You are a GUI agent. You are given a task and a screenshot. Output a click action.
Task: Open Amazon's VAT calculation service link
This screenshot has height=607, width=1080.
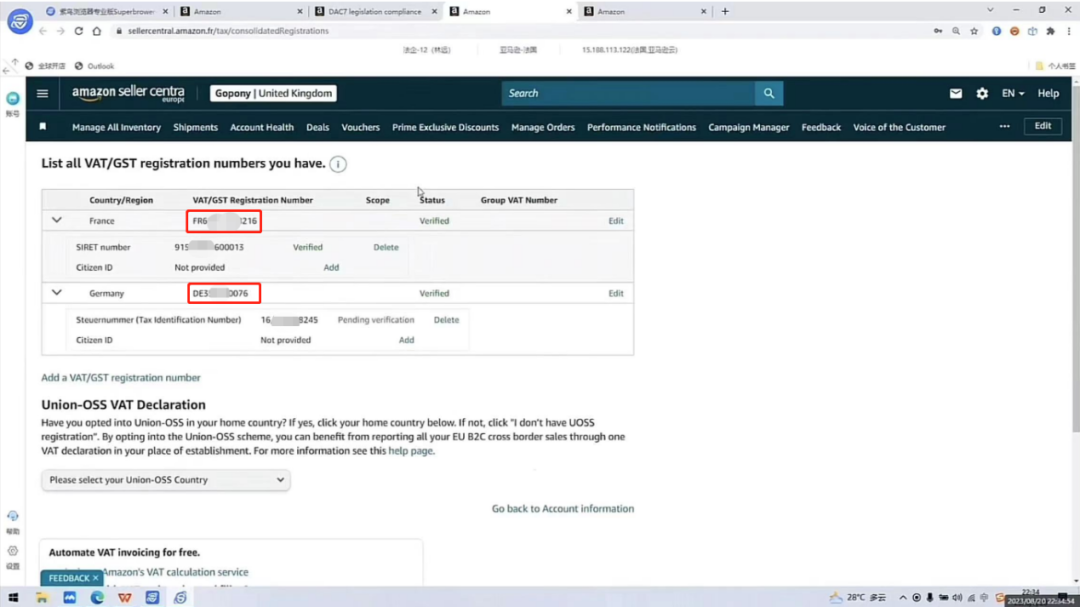(x=175, y=572)
